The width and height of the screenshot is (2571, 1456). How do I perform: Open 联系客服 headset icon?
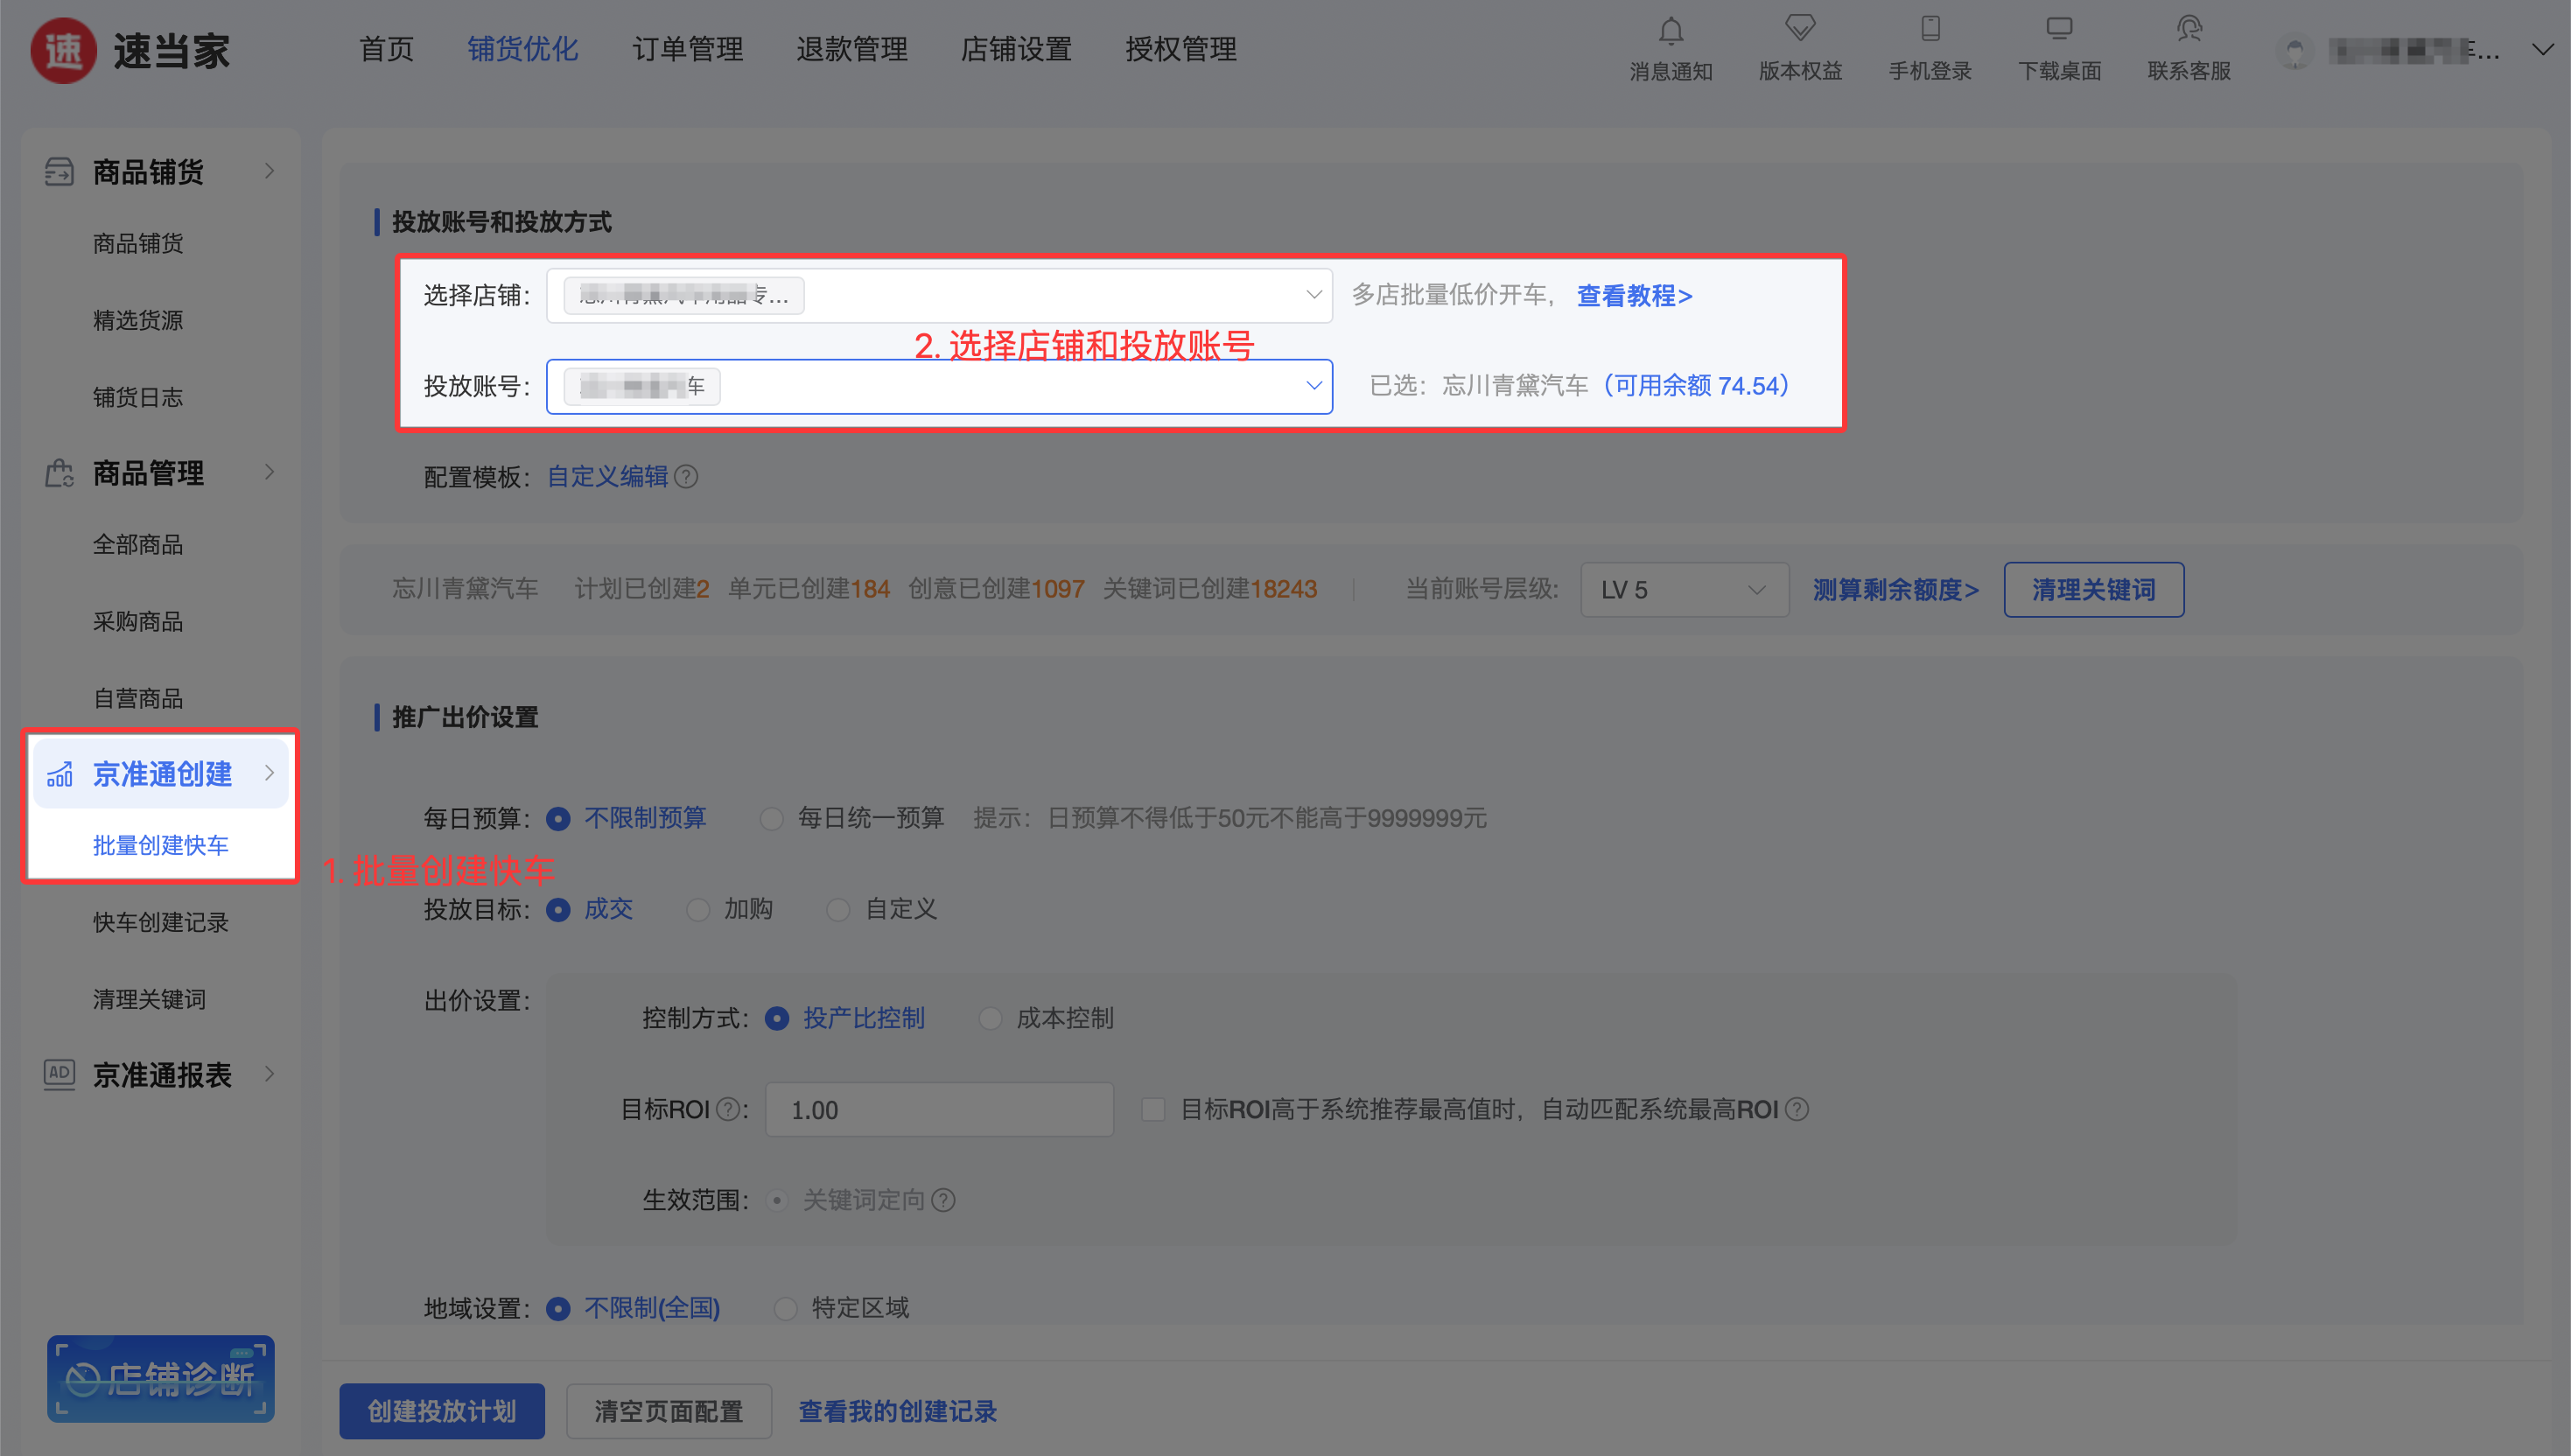2189,29
